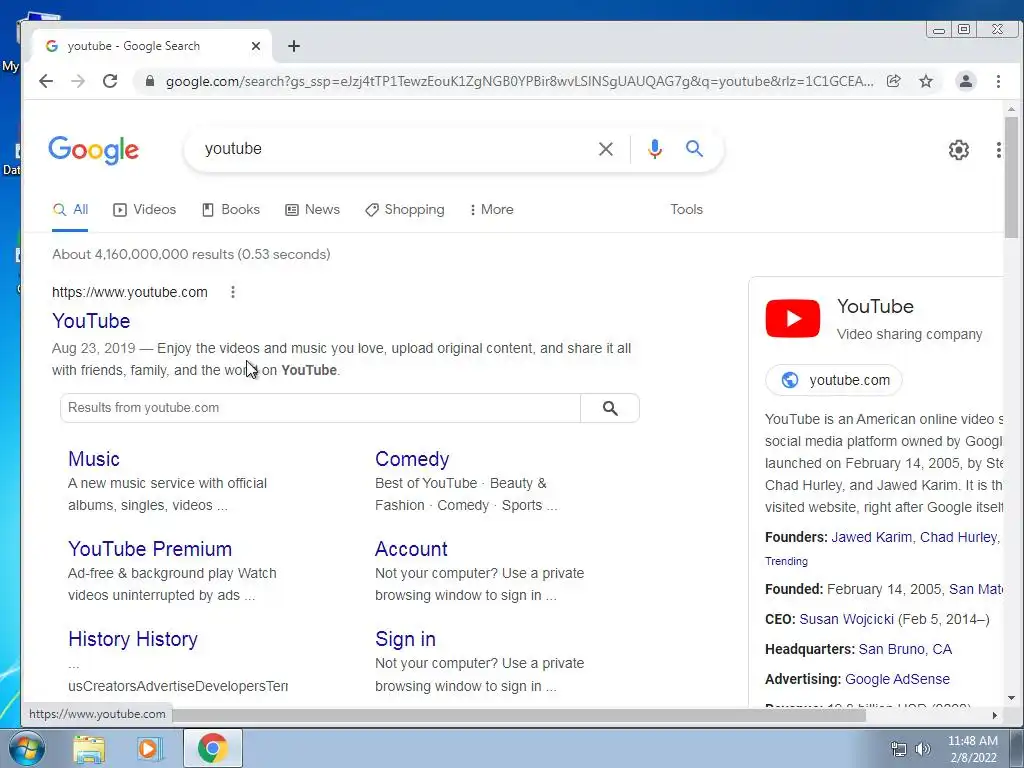Bookmark this page with the star icon

pyautogui.click(x=926, y=81)
